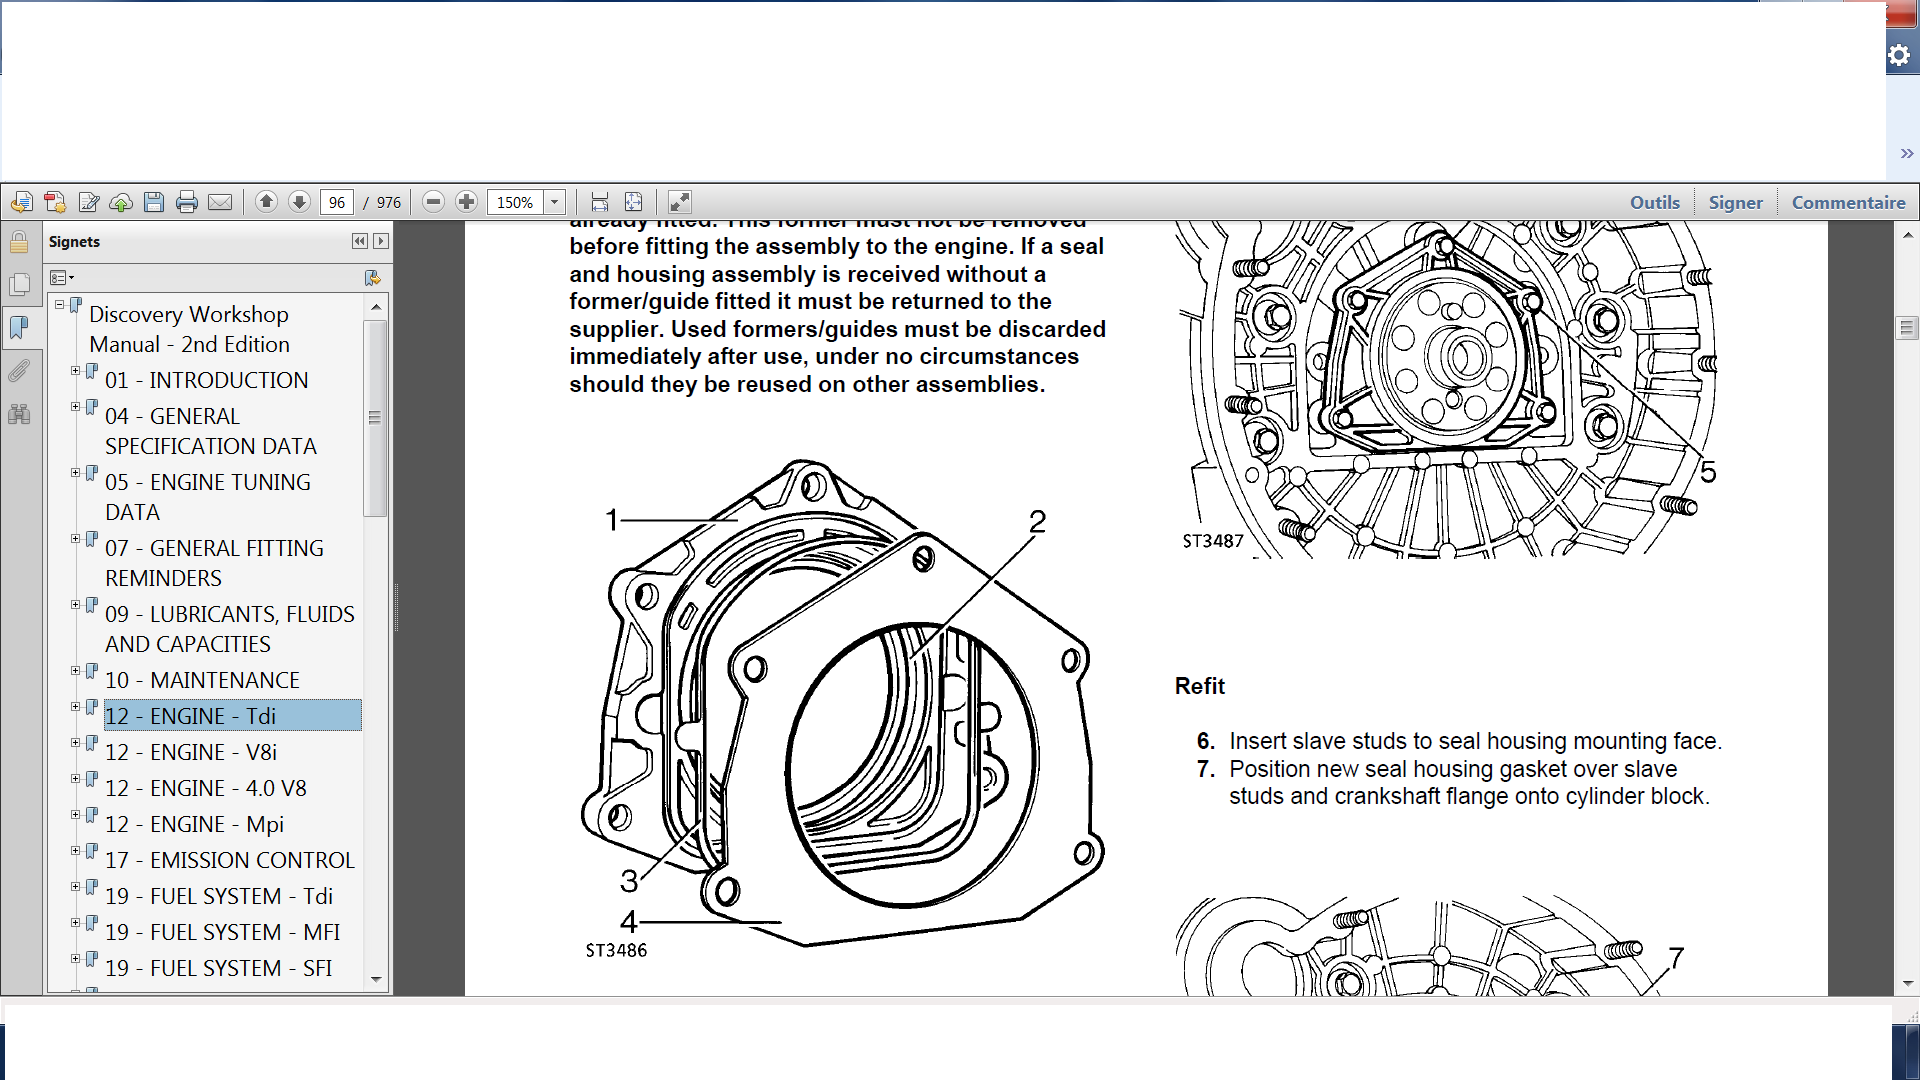
Task: Enter full screen read mode icon
Action: tap(679, 202)
